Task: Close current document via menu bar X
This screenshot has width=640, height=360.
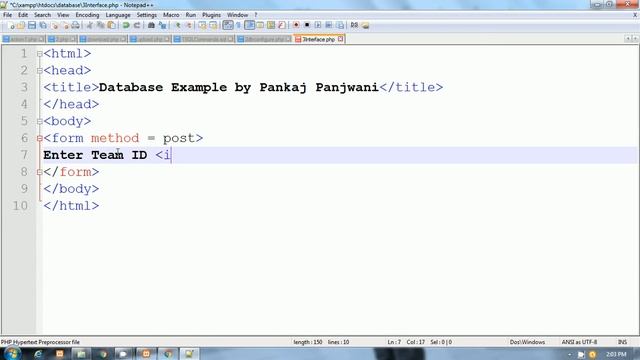Action: click(635, 15)
